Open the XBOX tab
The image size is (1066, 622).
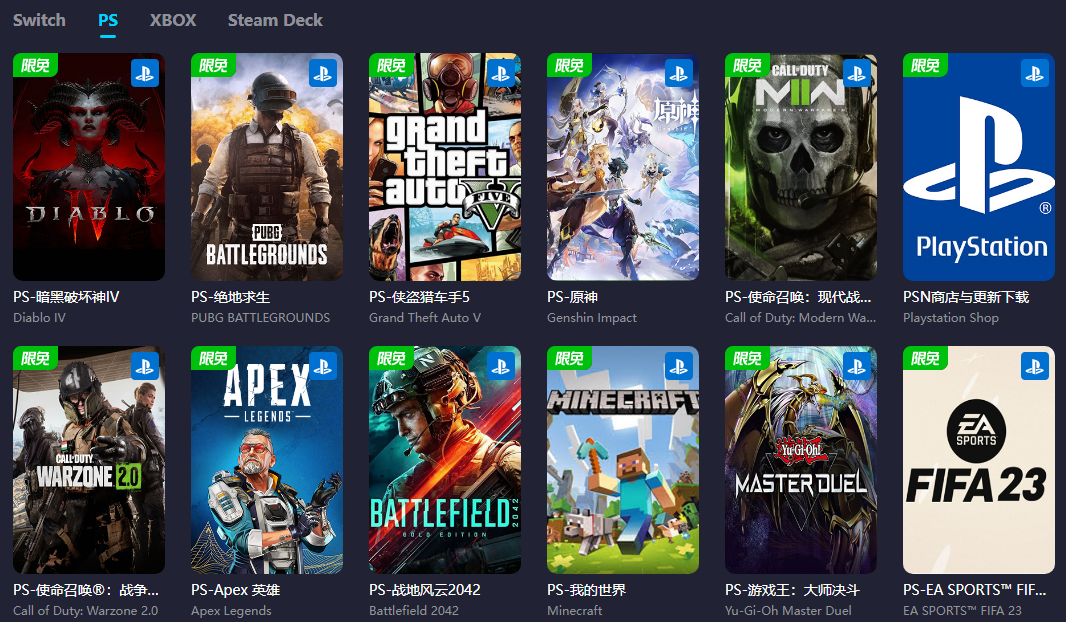point(173,20)
